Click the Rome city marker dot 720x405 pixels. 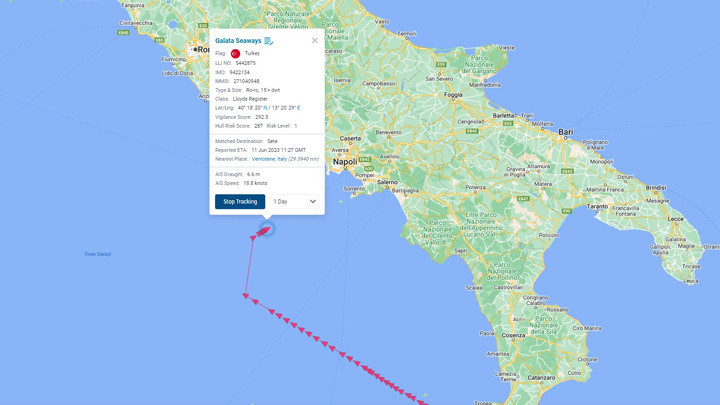click(195, 49)
